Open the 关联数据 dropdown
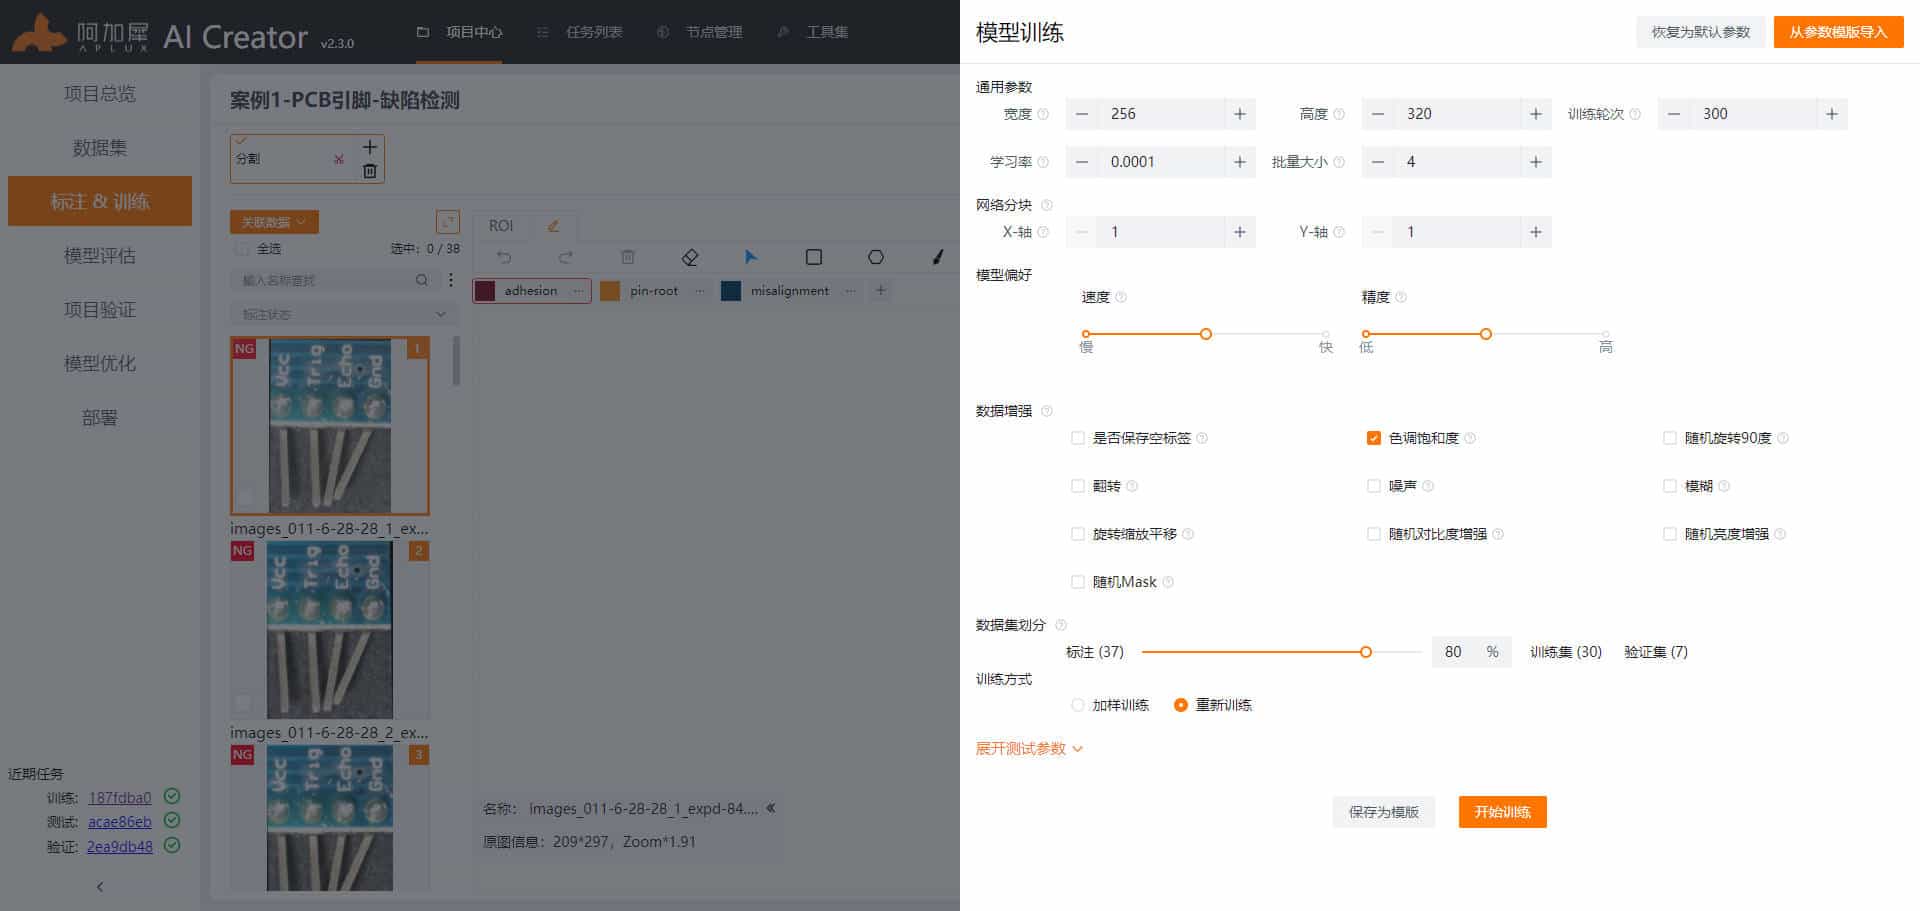 click(x=274, y=222)
